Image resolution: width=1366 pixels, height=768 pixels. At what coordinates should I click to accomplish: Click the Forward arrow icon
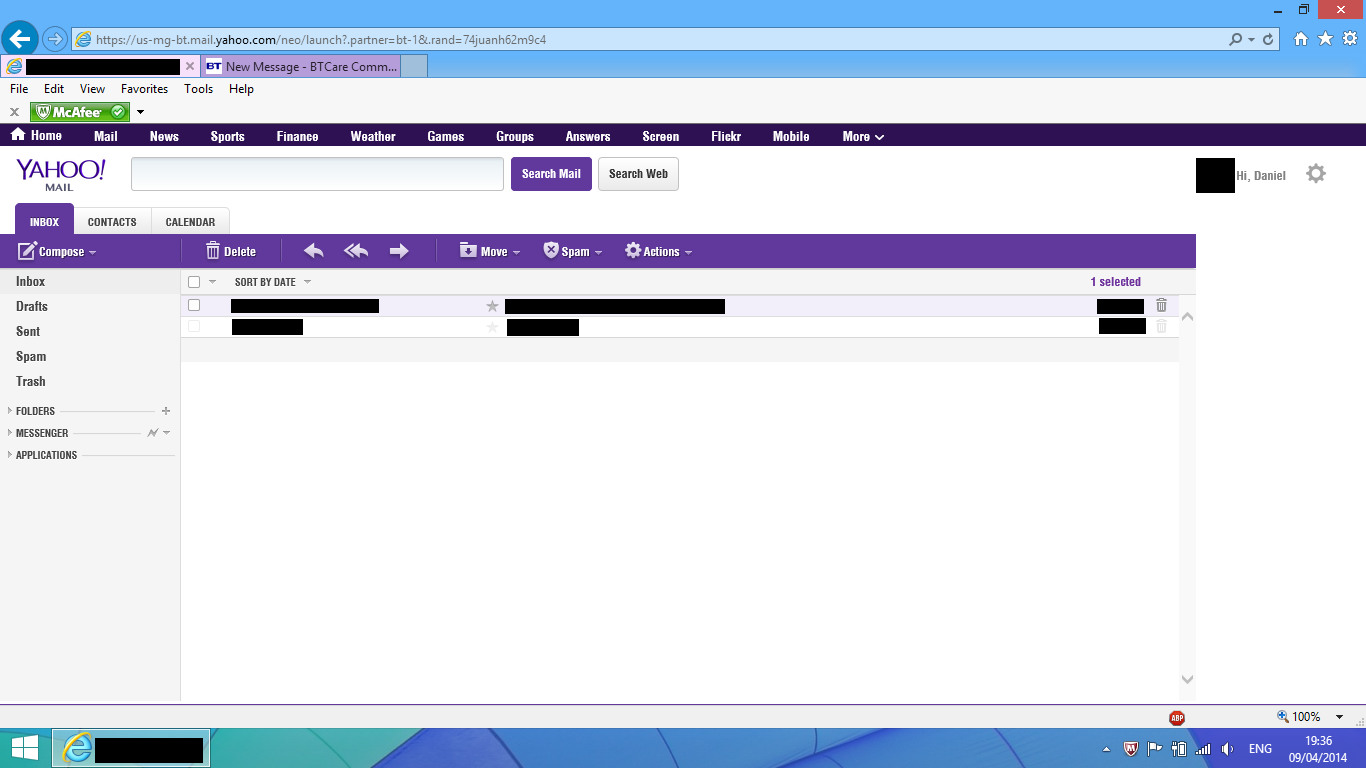click(x=399, y=251)
